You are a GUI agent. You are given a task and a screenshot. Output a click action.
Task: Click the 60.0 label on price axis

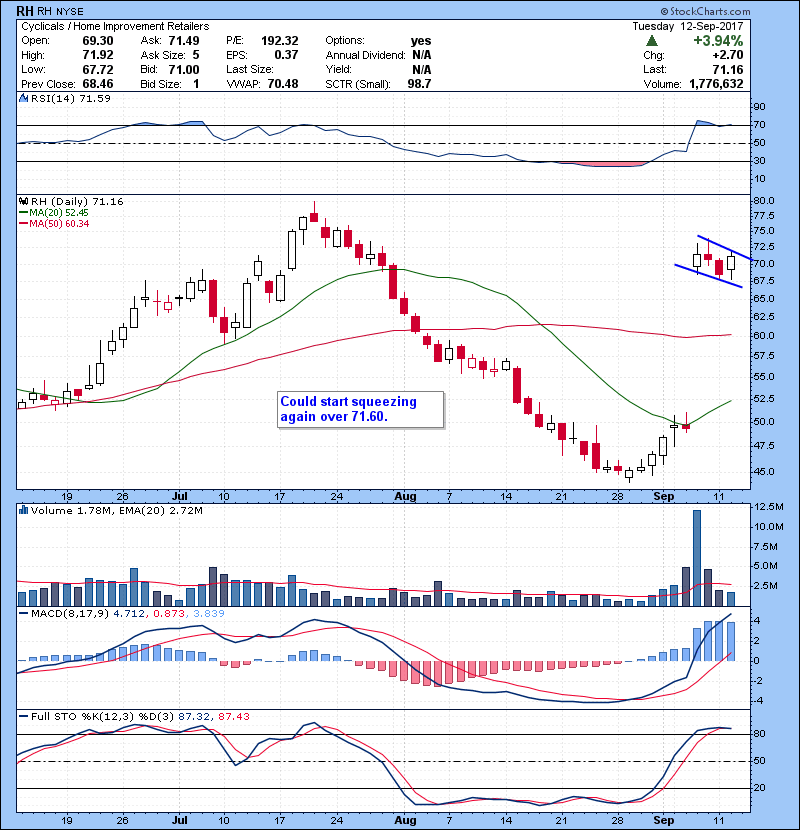coord(764,336)
